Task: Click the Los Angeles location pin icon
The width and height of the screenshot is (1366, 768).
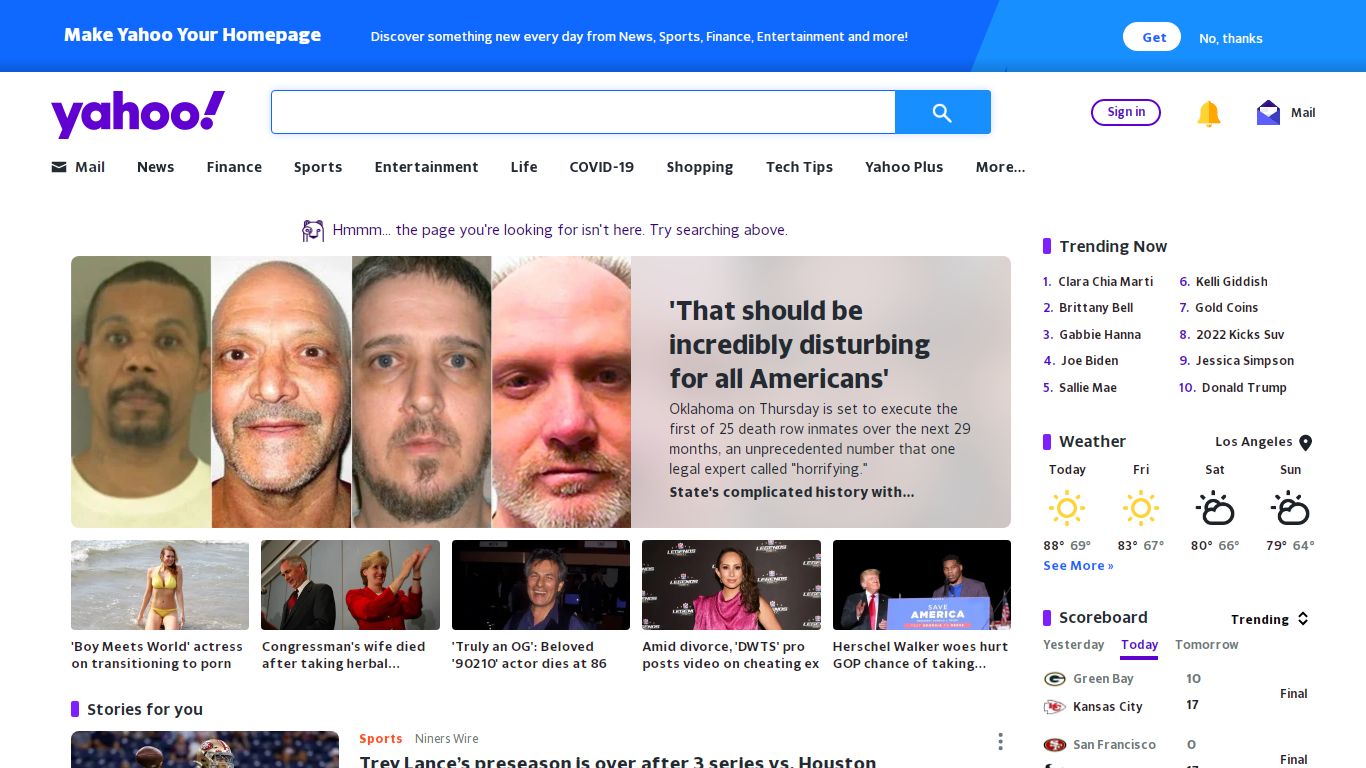Action: click(x=1305, y=442)
